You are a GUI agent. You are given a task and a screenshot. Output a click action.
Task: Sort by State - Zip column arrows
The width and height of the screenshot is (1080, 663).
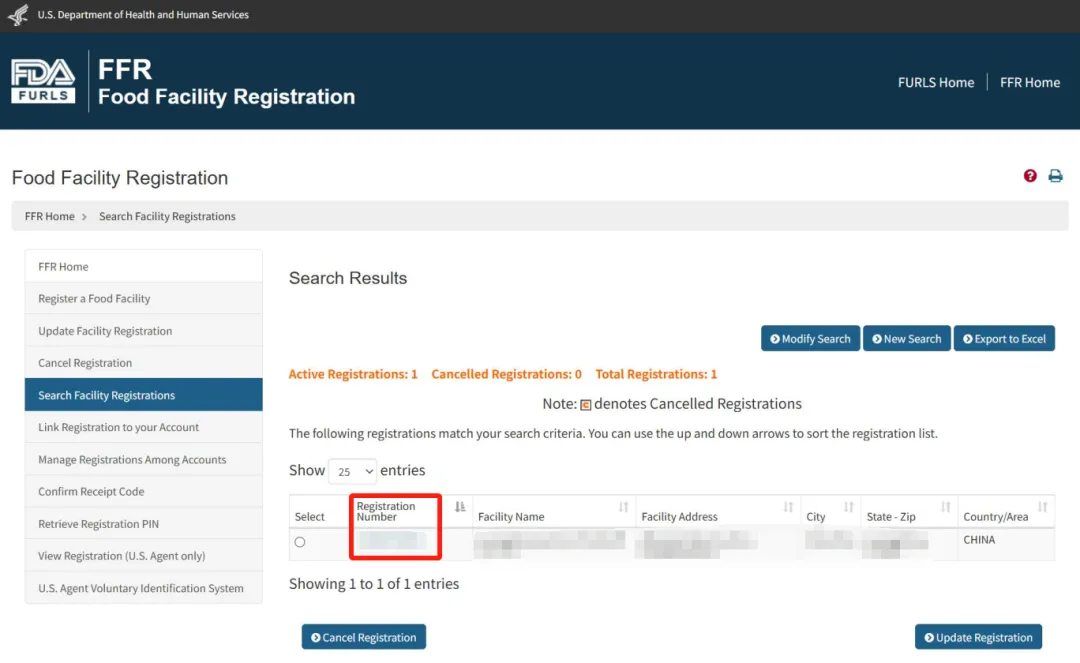[945, 507]
